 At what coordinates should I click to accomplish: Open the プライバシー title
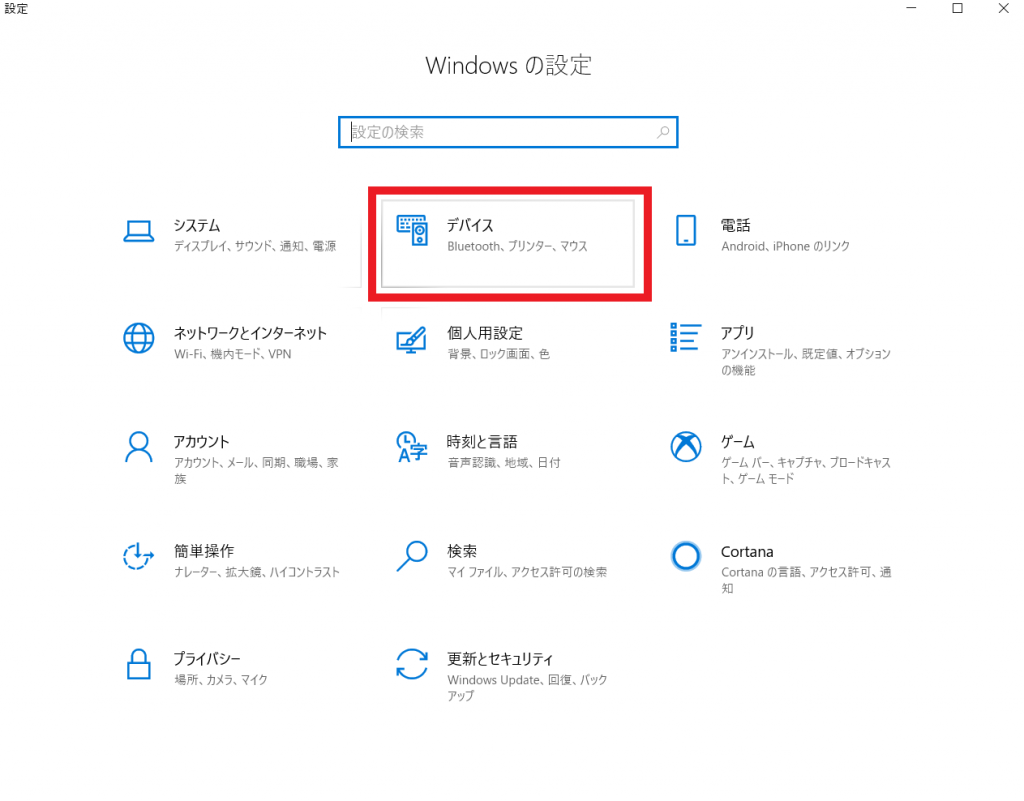pyautogui.click(x=207, y=659)
